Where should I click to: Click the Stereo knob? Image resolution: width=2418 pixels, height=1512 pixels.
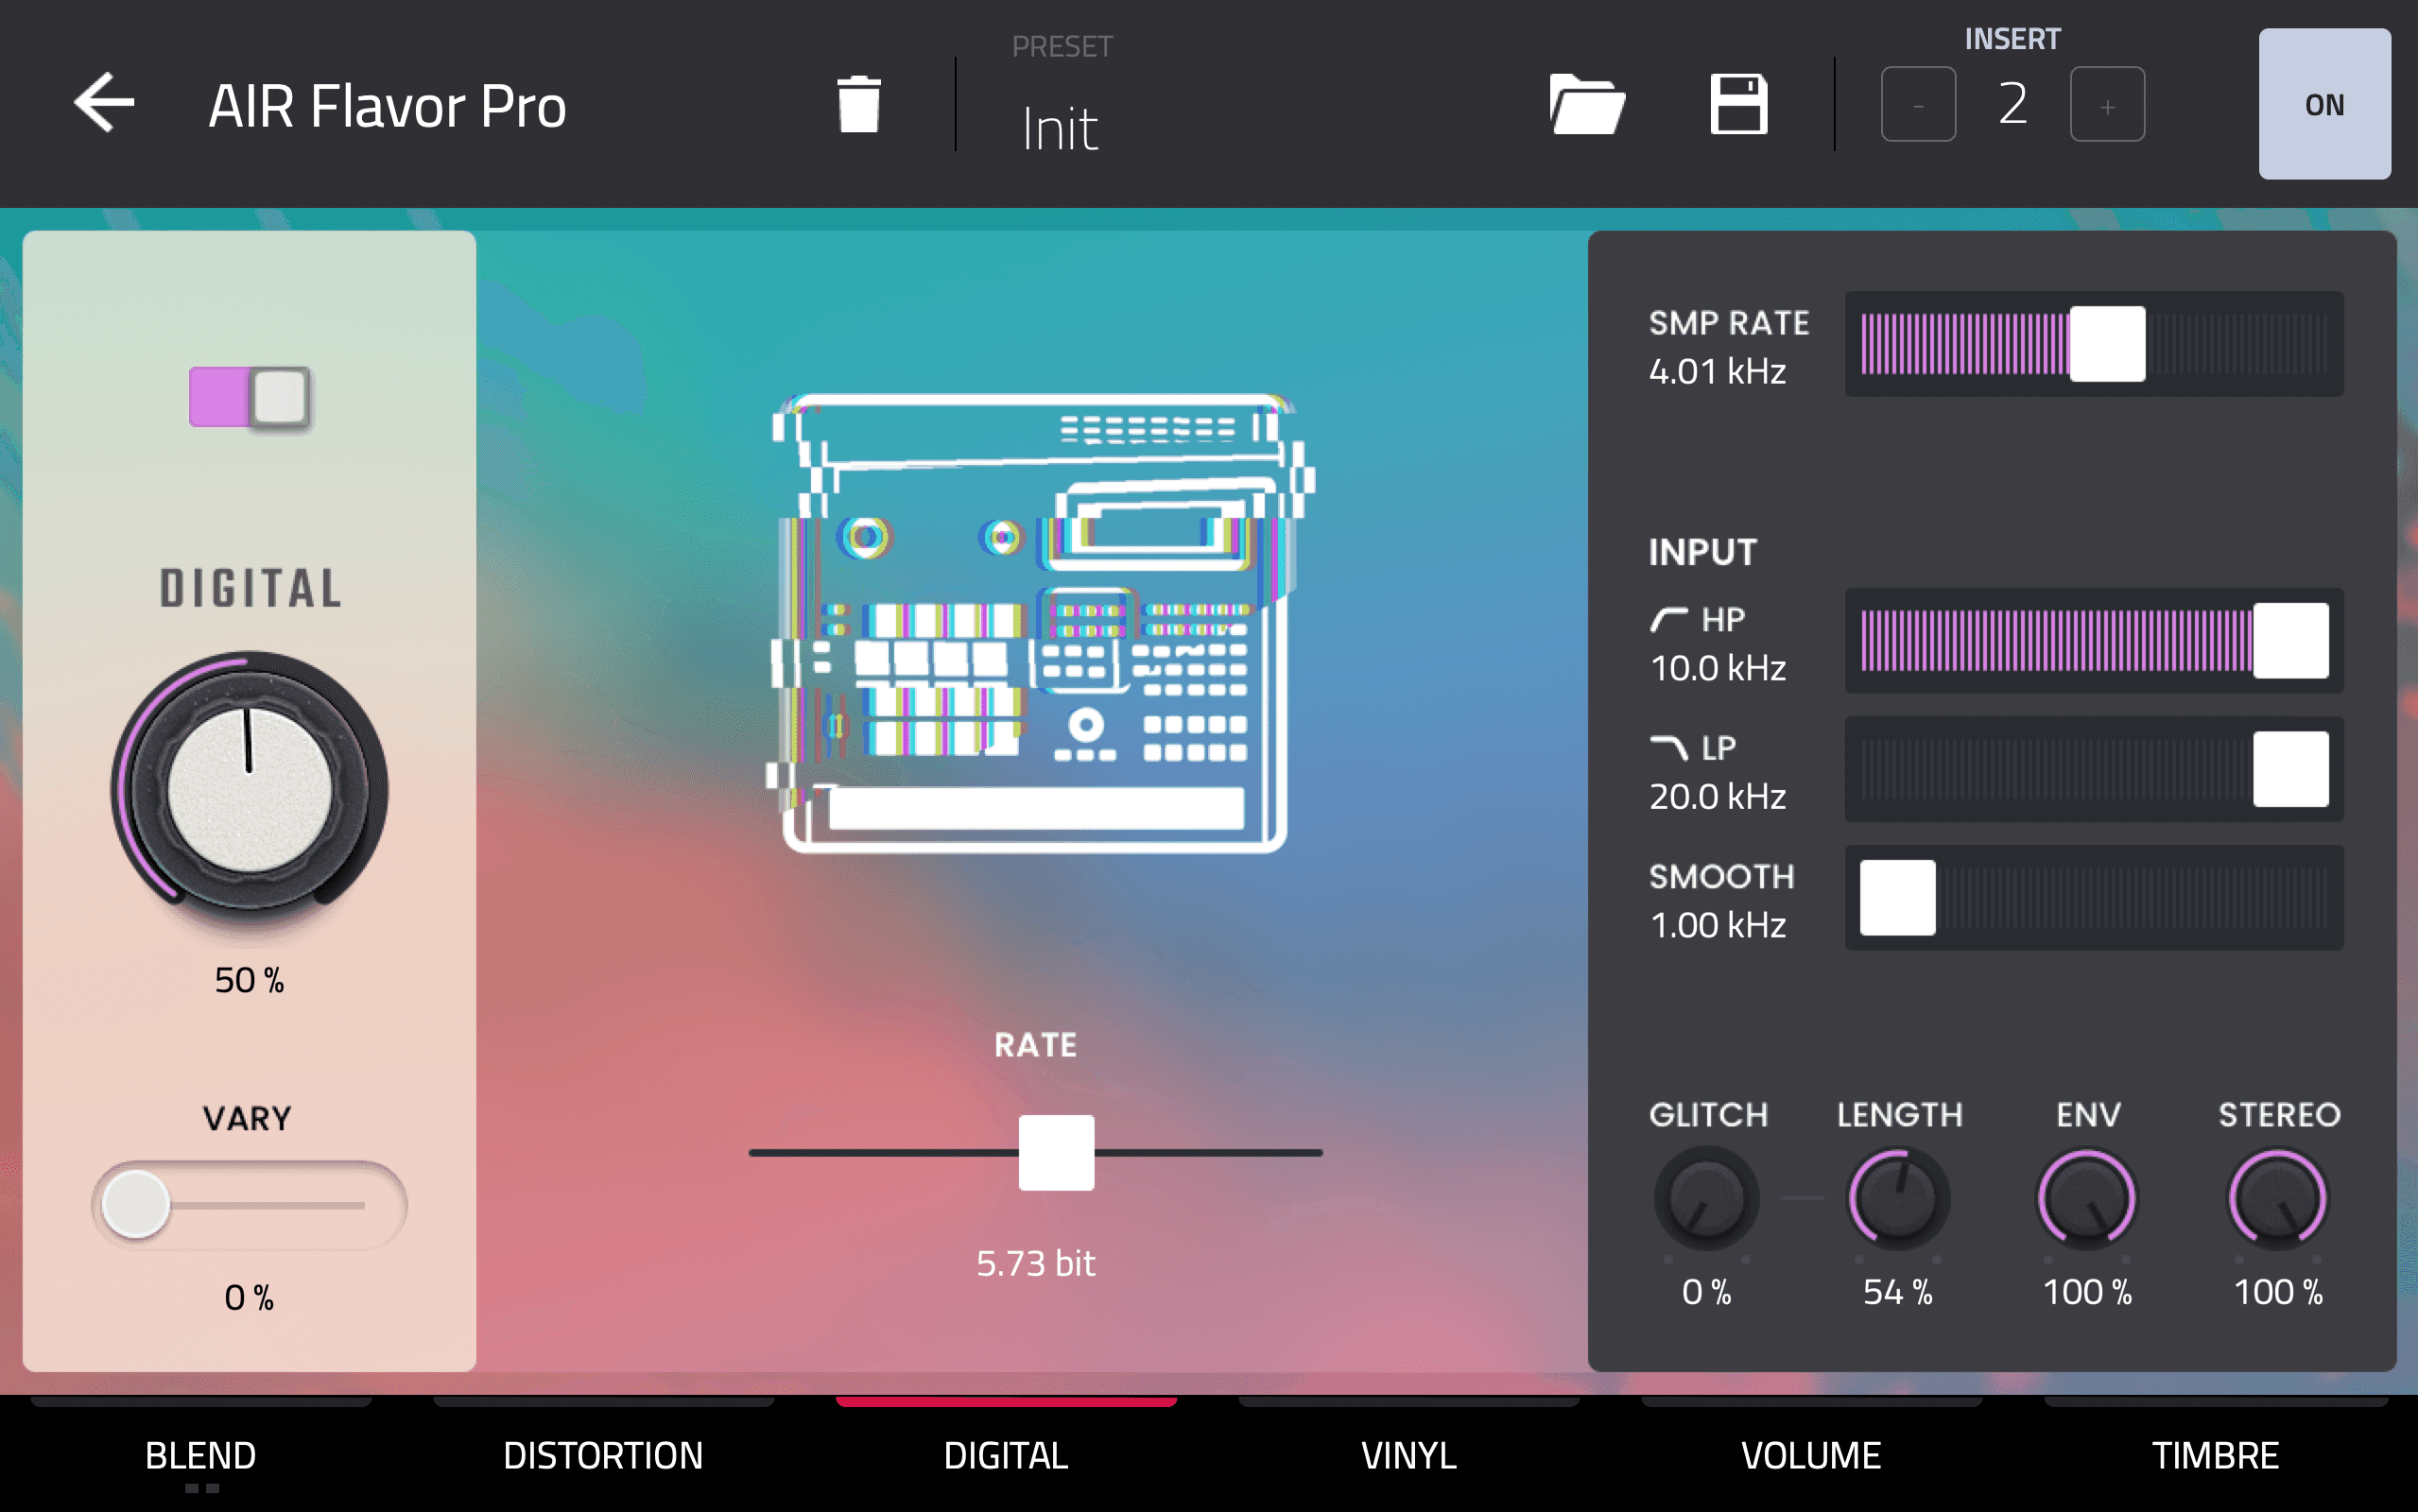point(2277,1198)
